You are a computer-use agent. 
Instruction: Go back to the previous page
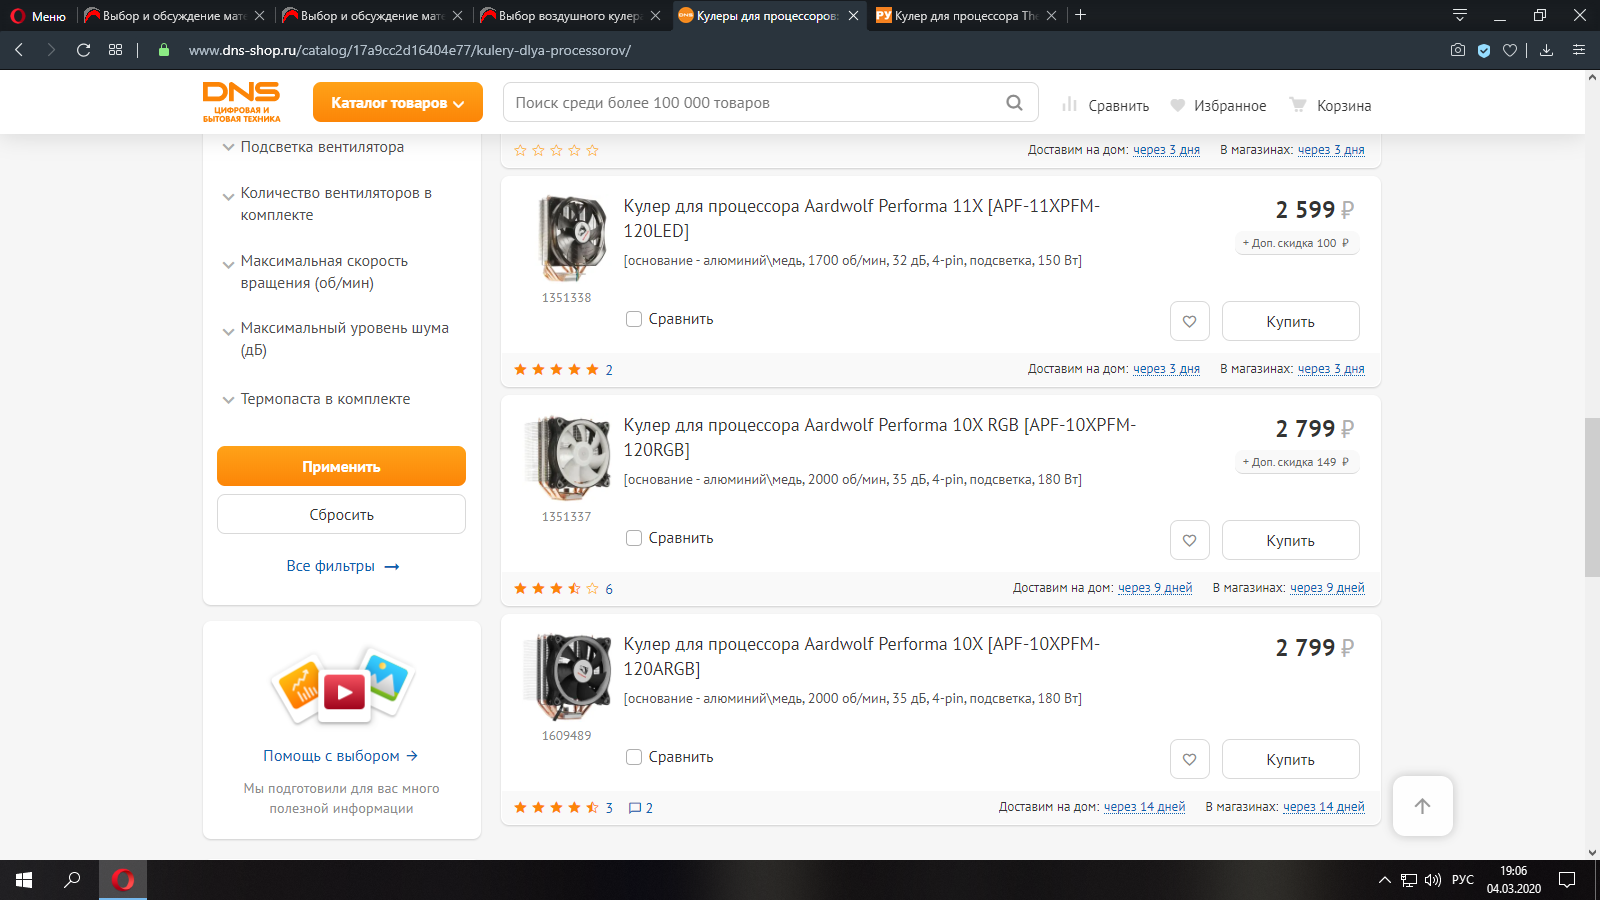(x=19, y=50)
